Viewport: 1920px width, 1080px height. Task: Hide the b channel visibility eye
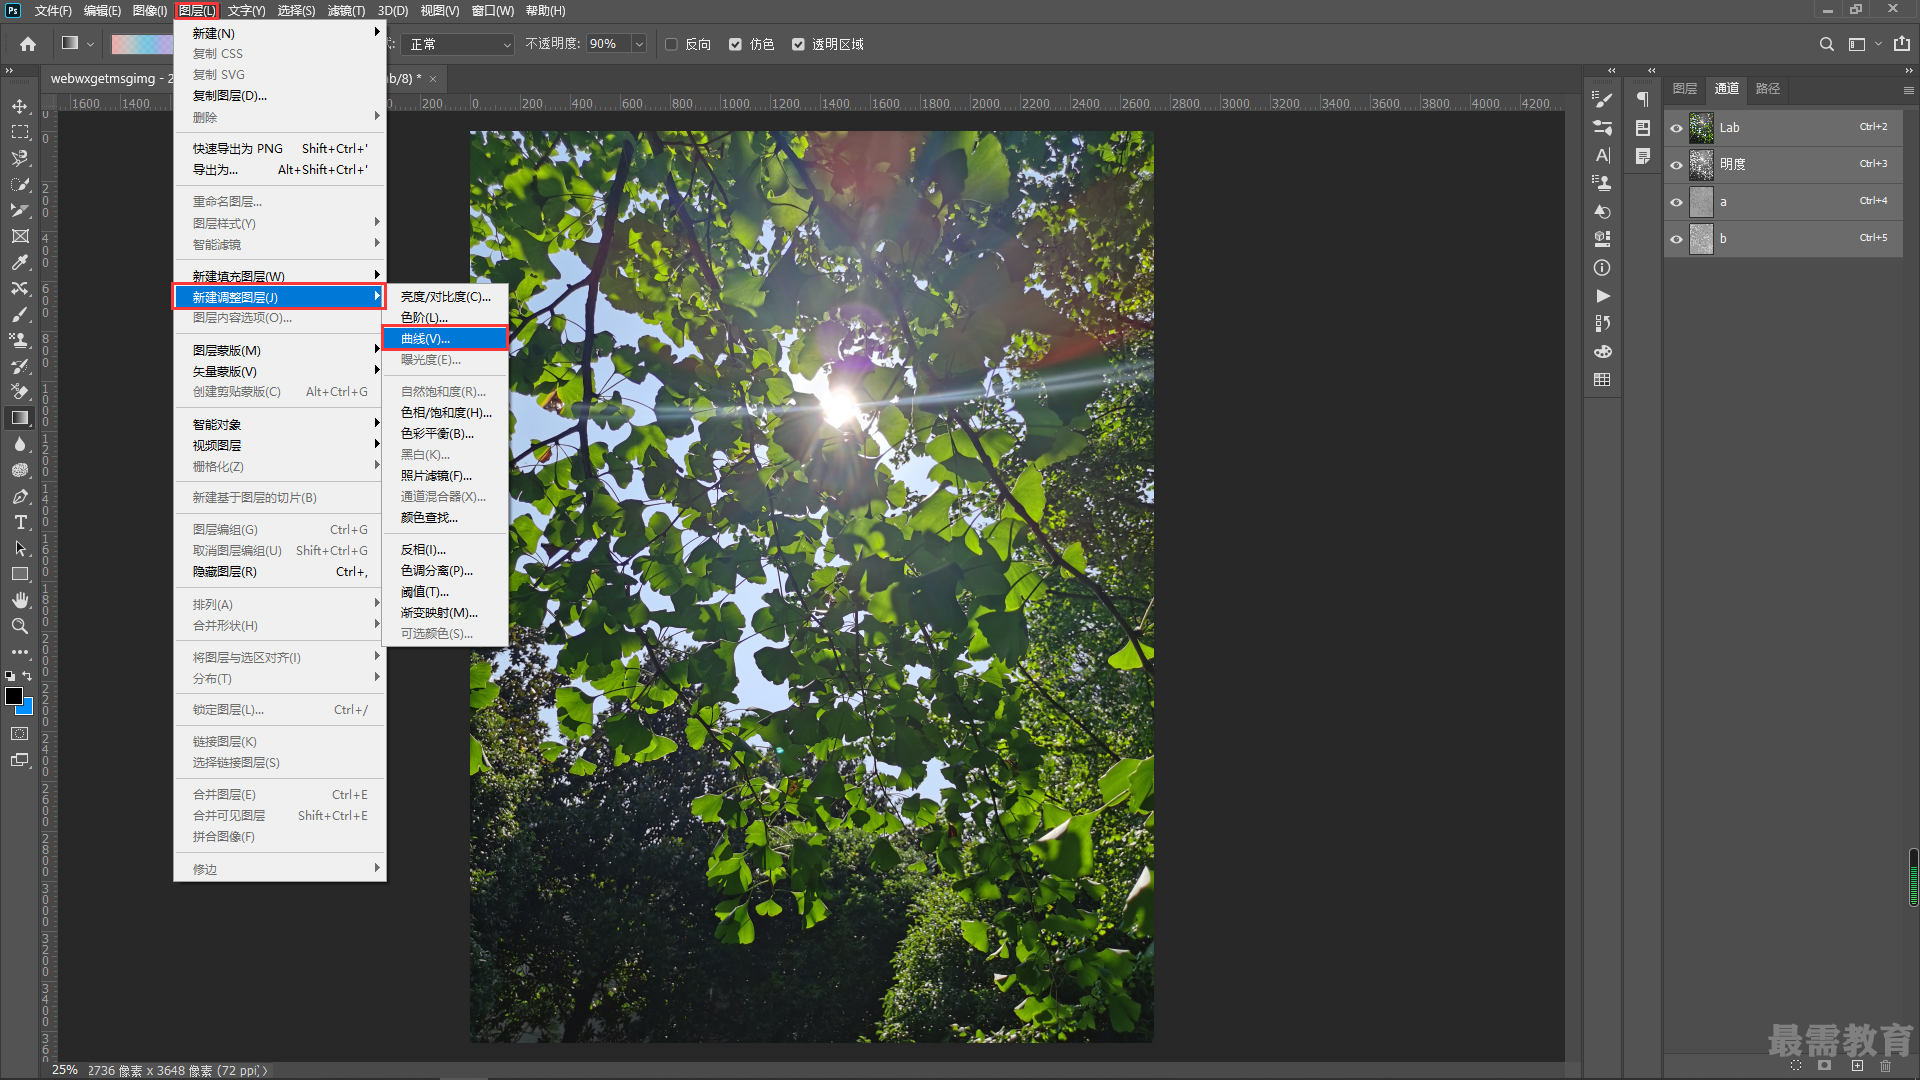click(1676, 239)
